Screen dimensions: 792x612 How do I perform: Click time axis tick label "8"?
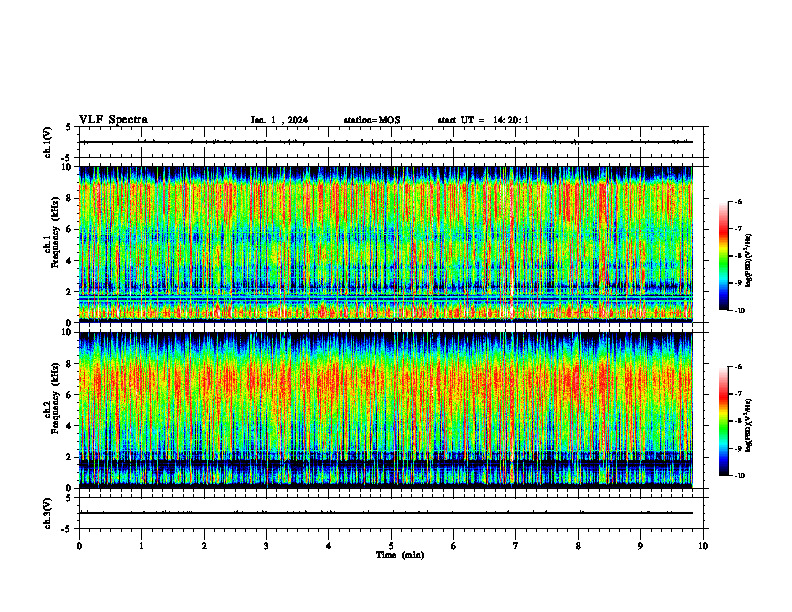pos(578,546)
